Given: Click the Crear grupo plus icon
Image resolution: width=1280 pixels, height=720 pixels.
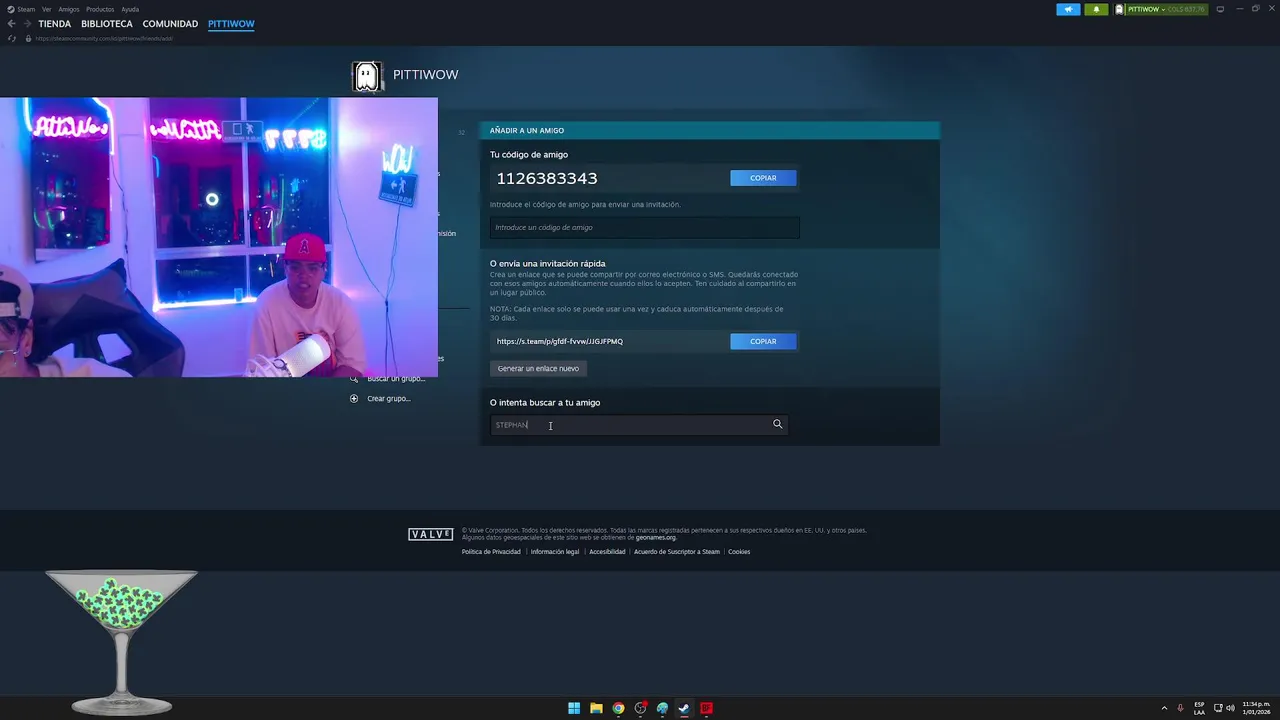Looking at the screenshot, I should click(354, 398).
